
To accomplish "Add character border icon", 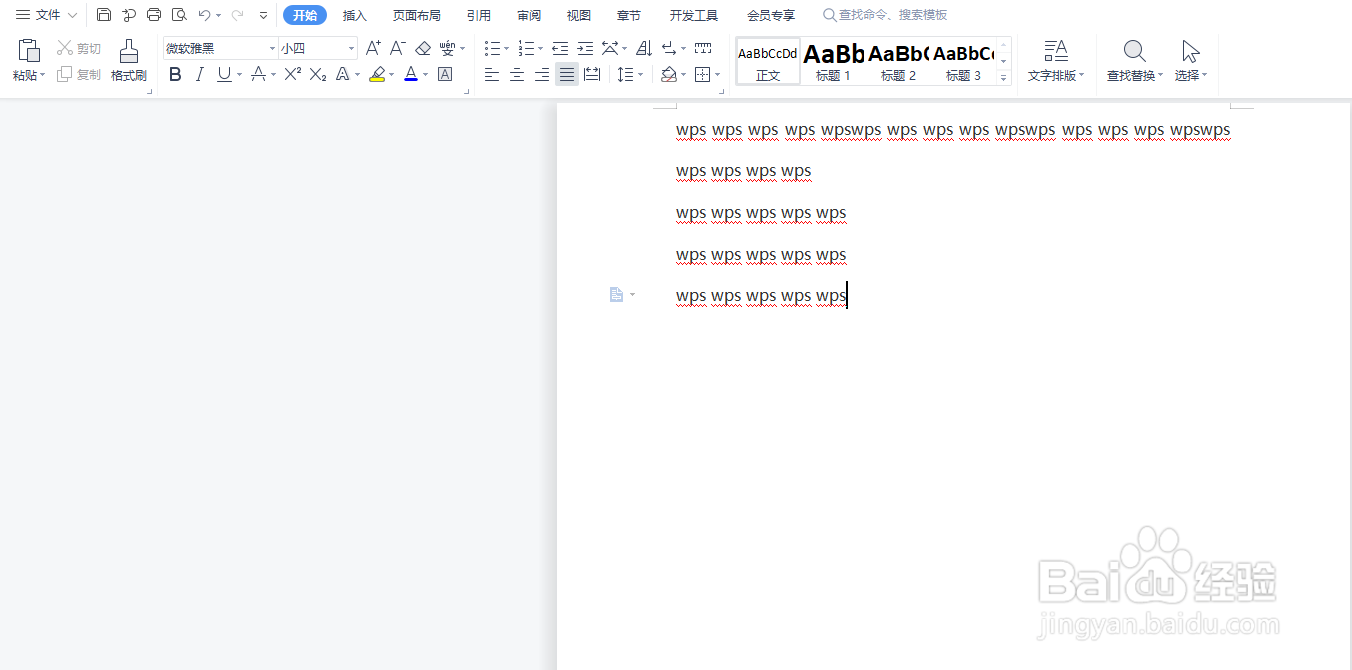I will click(x=445, y=74).
